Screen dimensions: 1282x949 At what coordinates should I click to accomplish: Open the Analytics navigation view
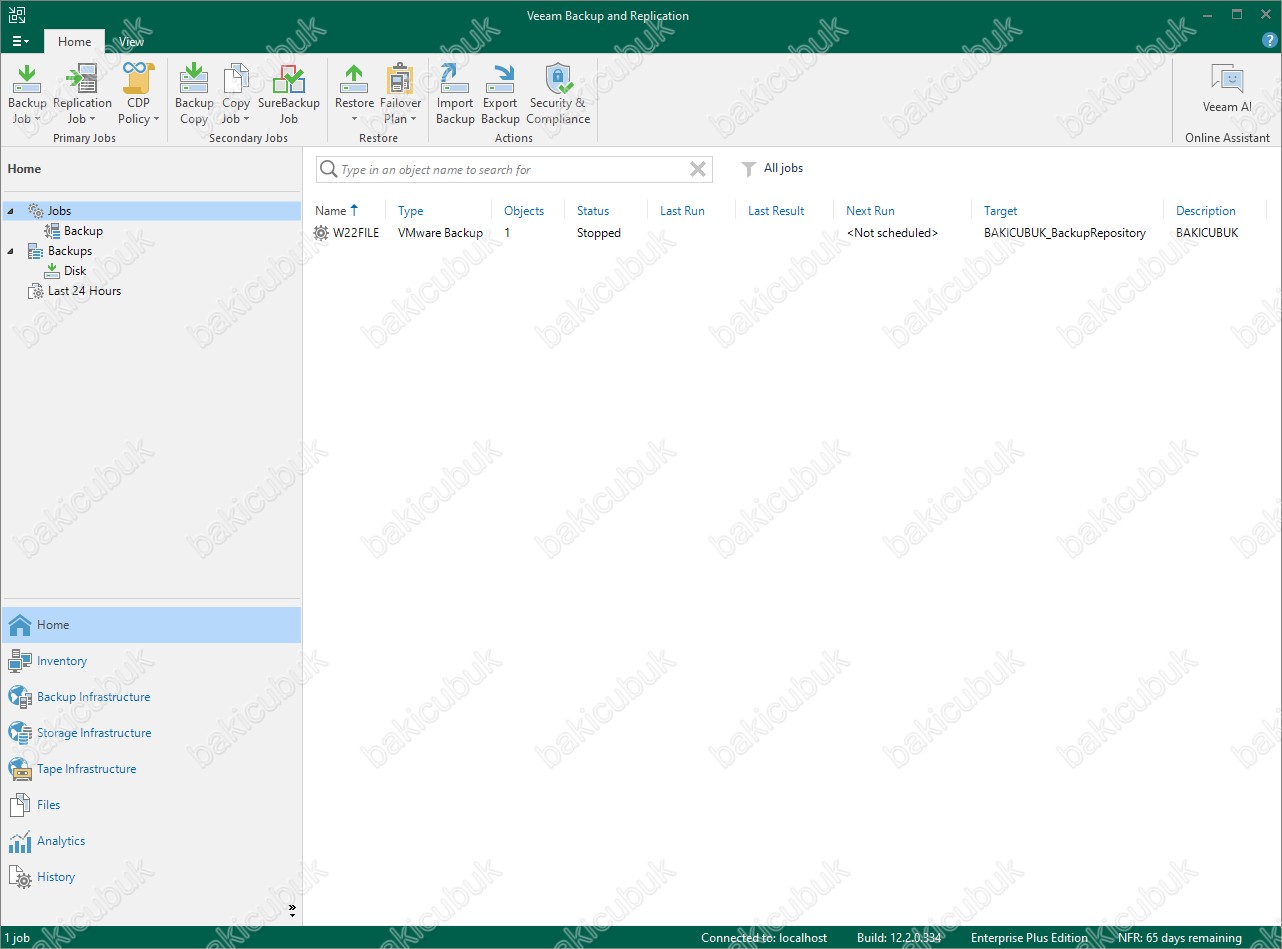[151, 841]
